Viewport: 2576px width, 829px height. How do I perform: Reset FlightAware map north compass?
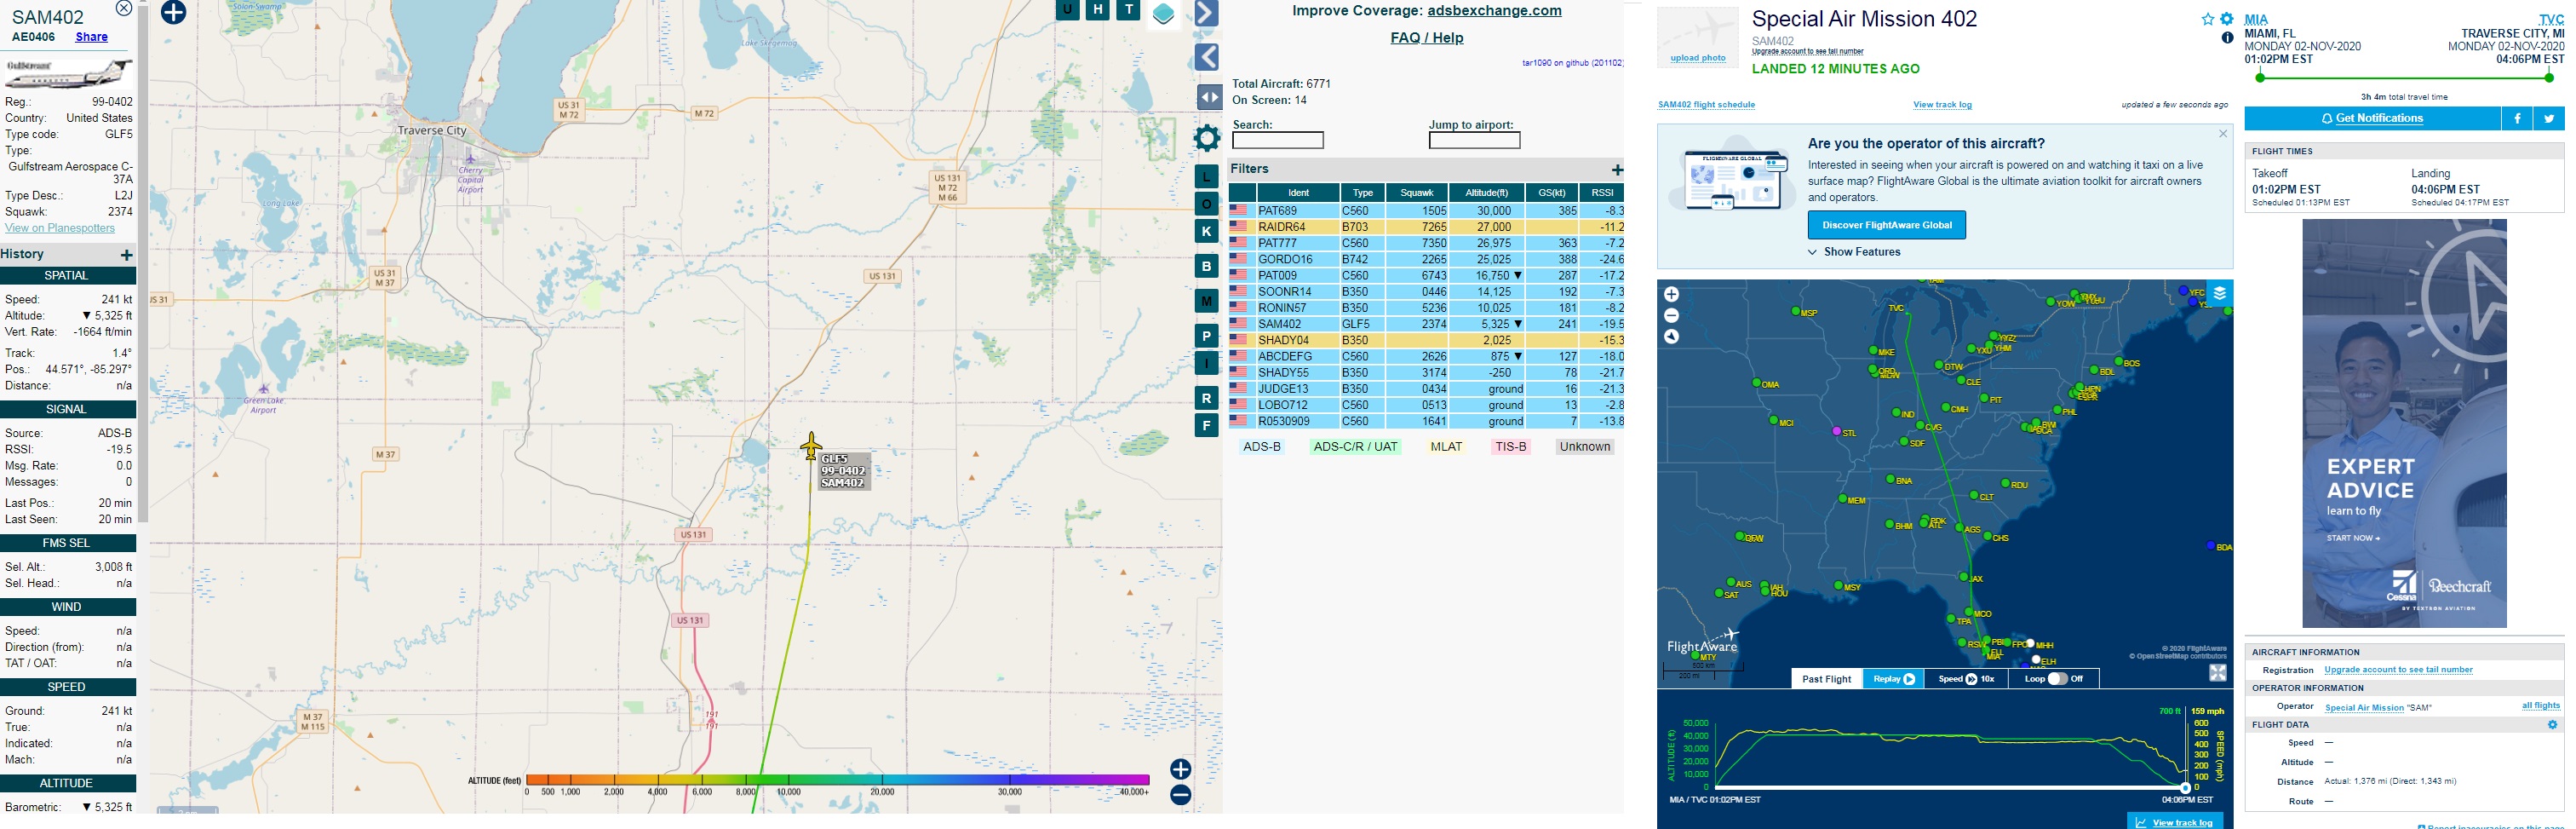pos(1671,337)
